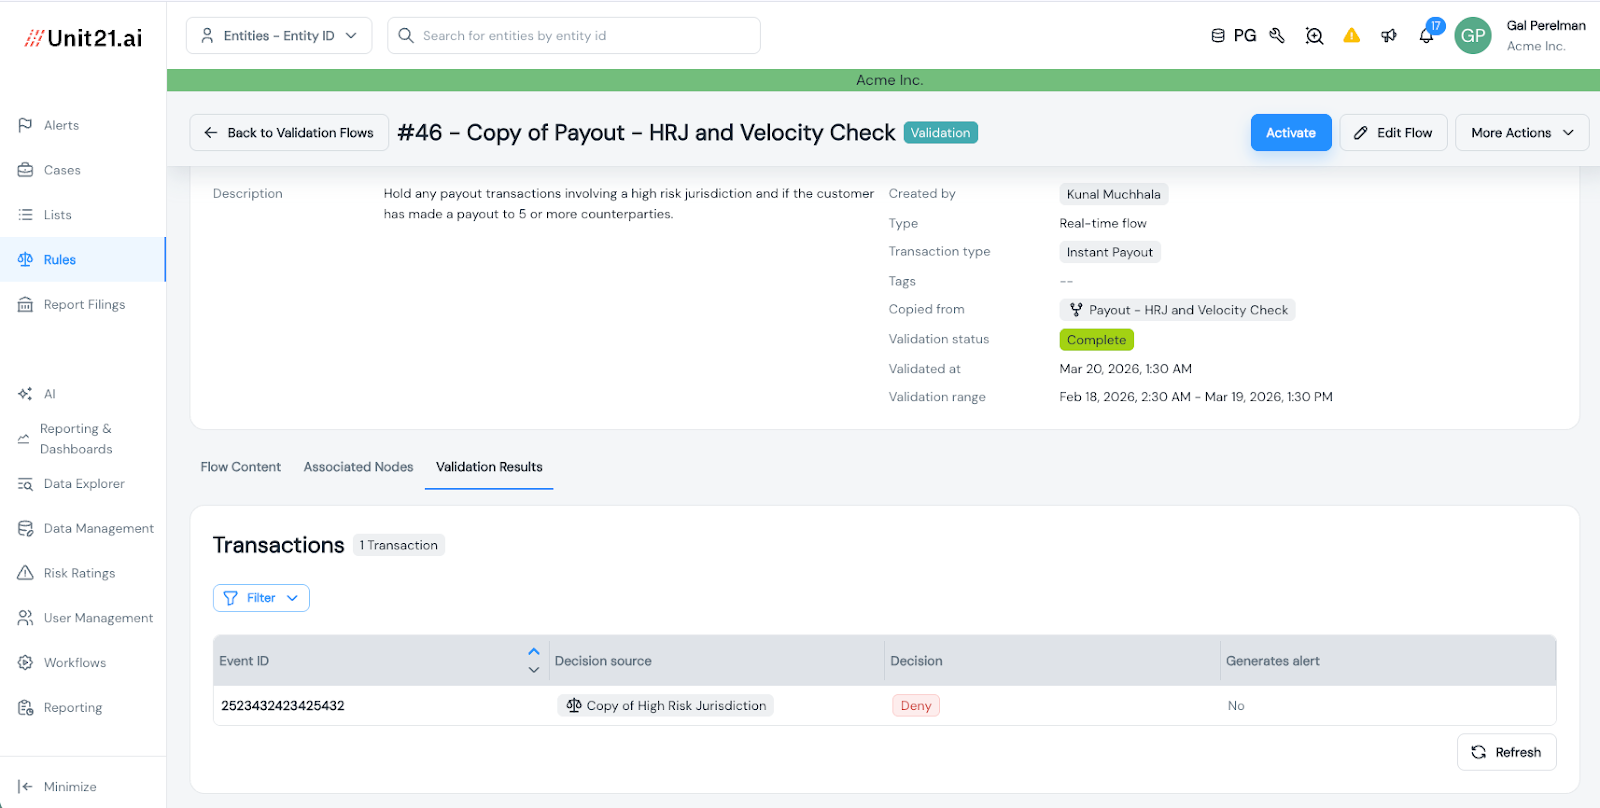Click Search for entities input field
This screenshot has width=1600, height=808.
click(574, 36)
